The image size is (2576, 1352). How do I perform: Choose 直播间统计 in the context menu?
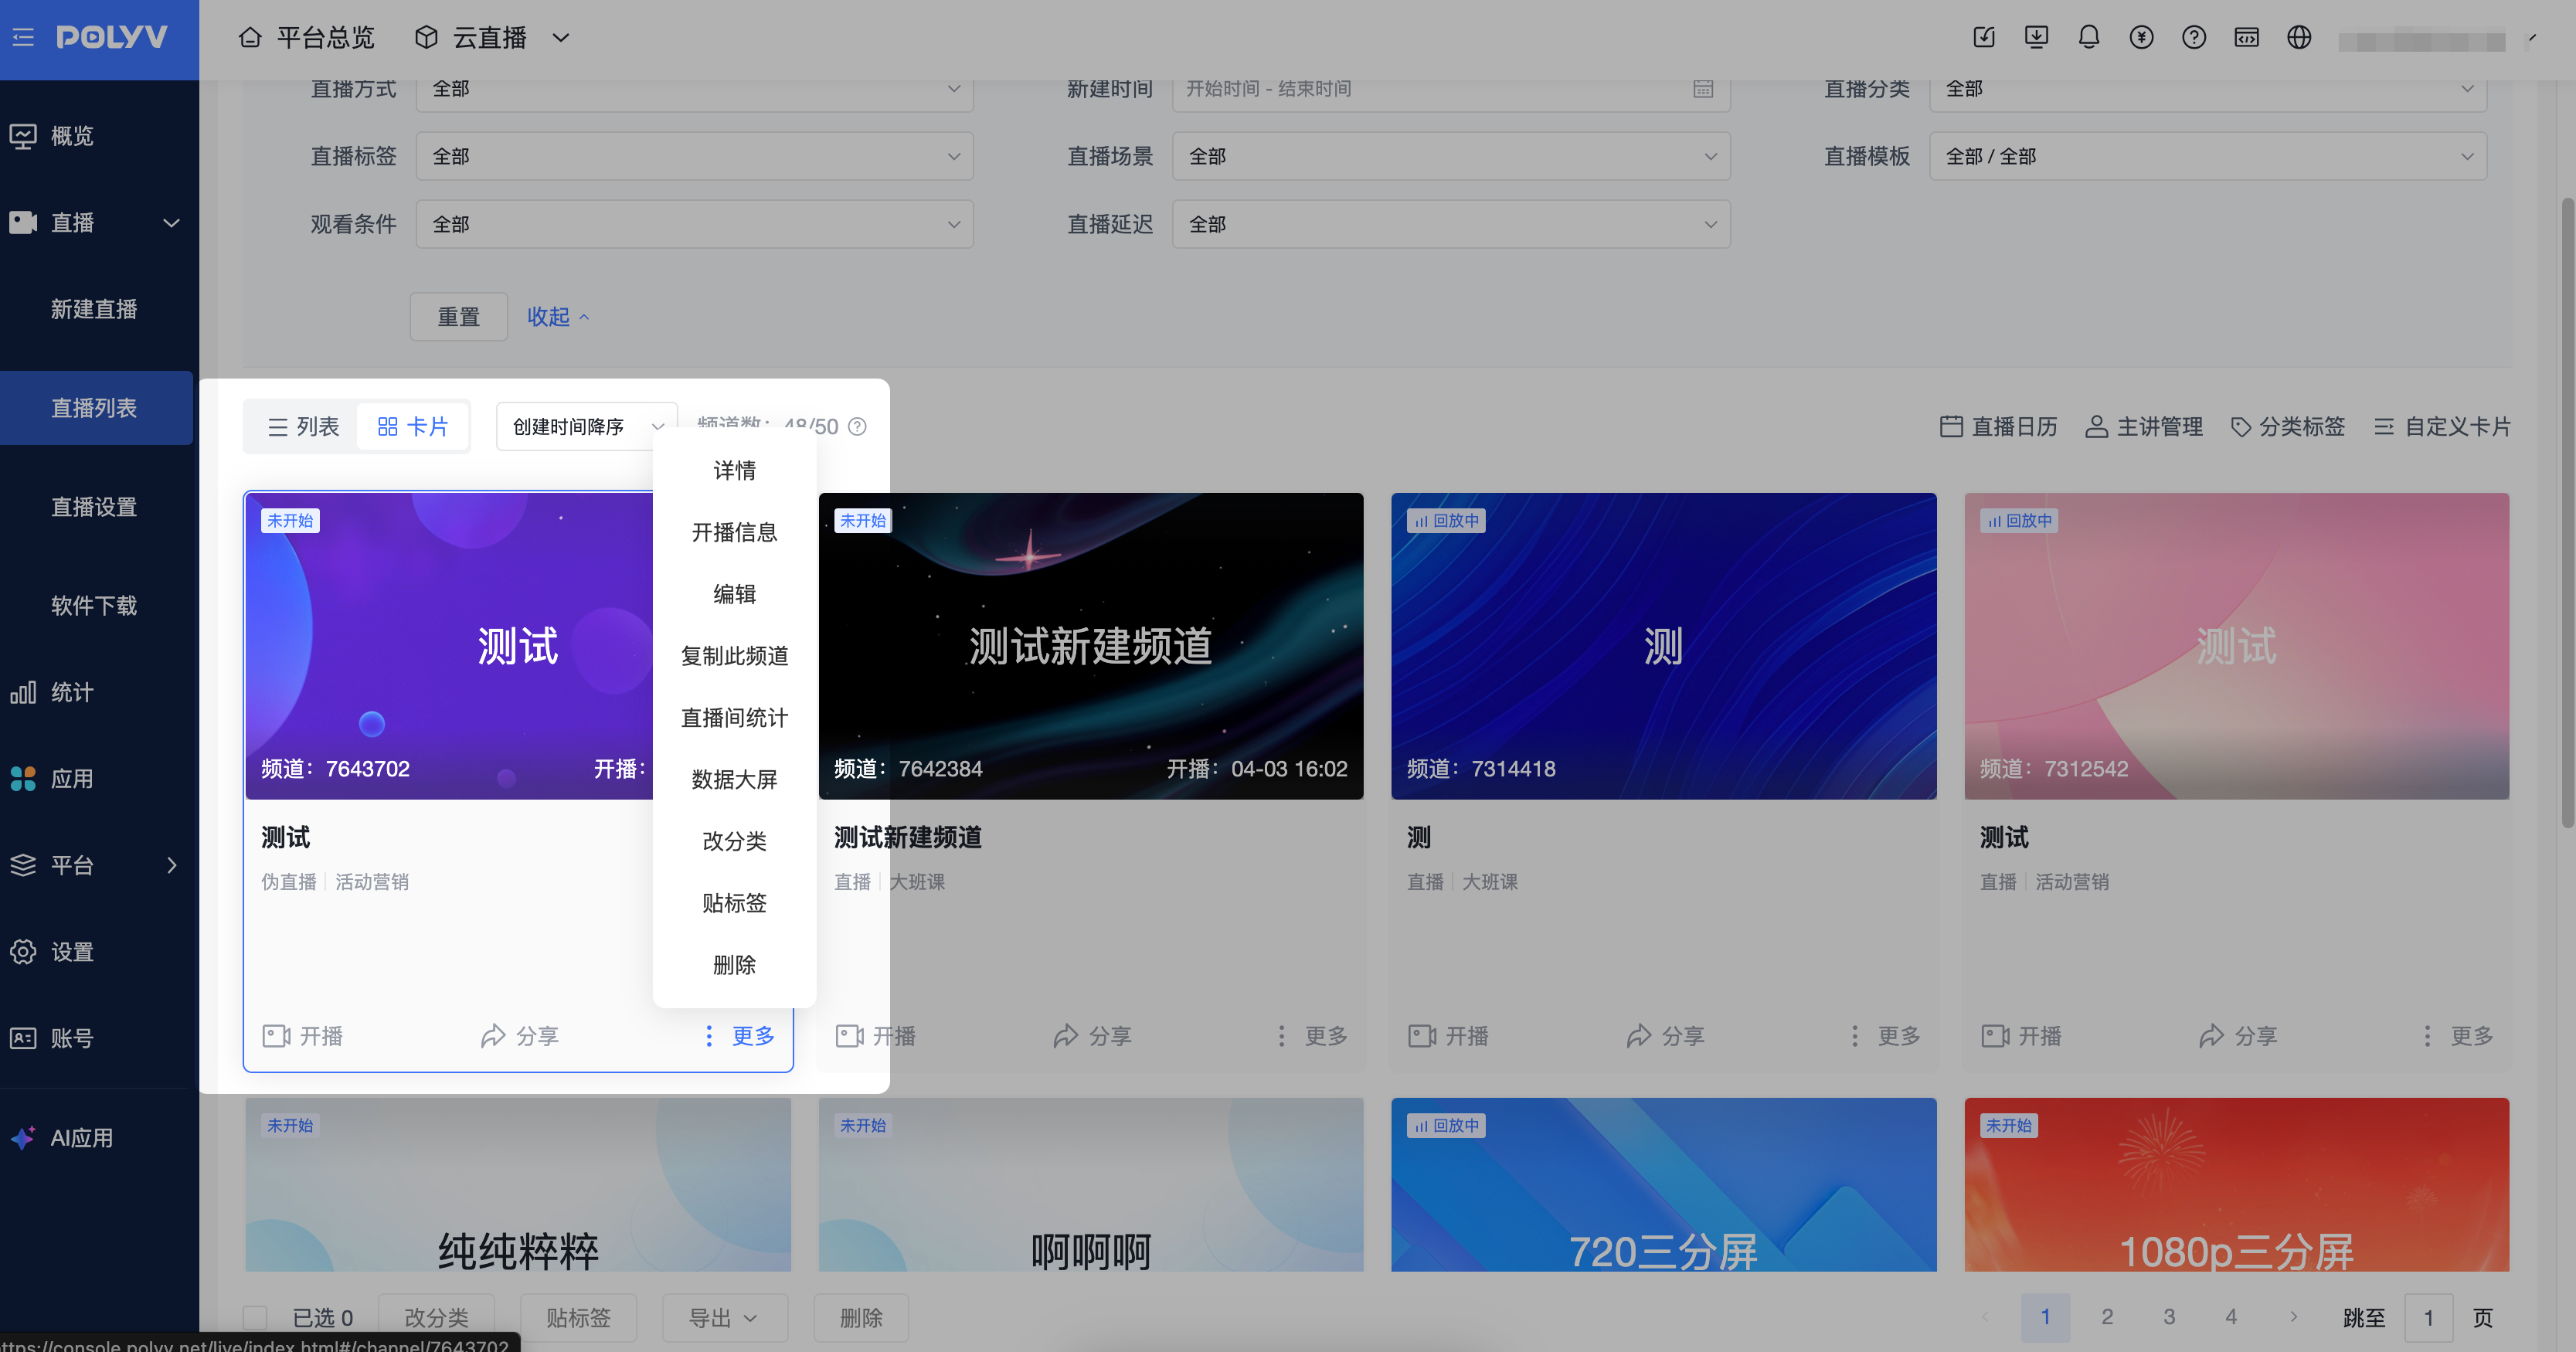[734, 718]
